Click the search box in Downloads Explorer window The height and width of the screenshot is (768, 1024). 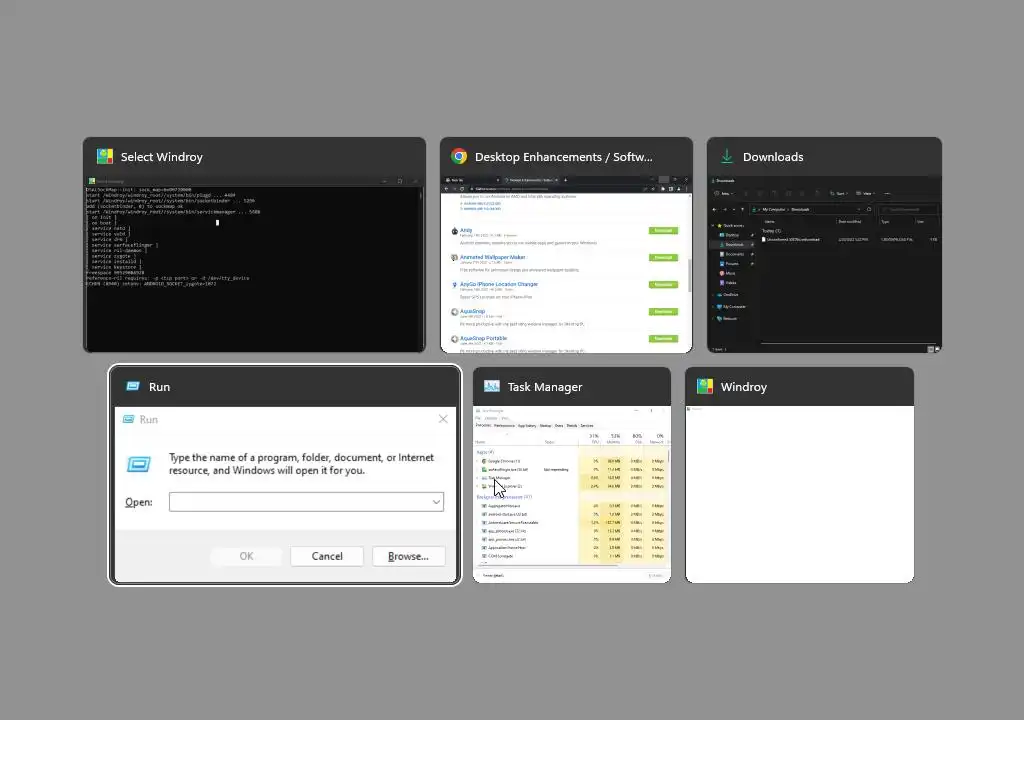[x=908, y=210]
